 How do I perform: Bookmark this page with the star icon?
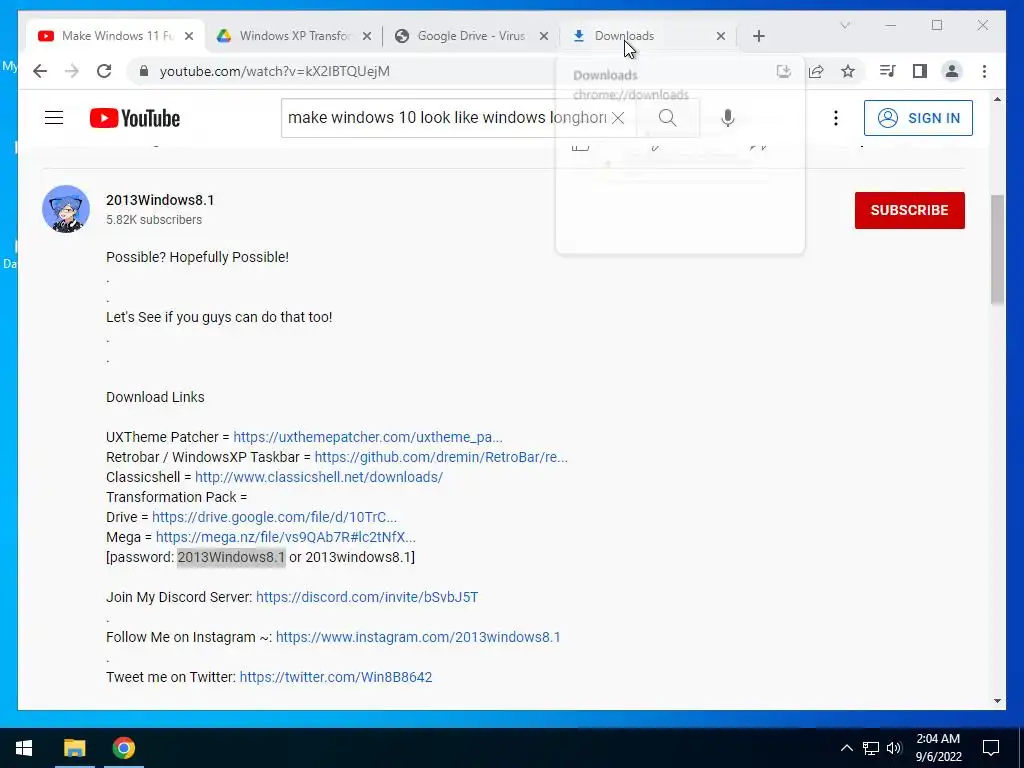[848, 71]
